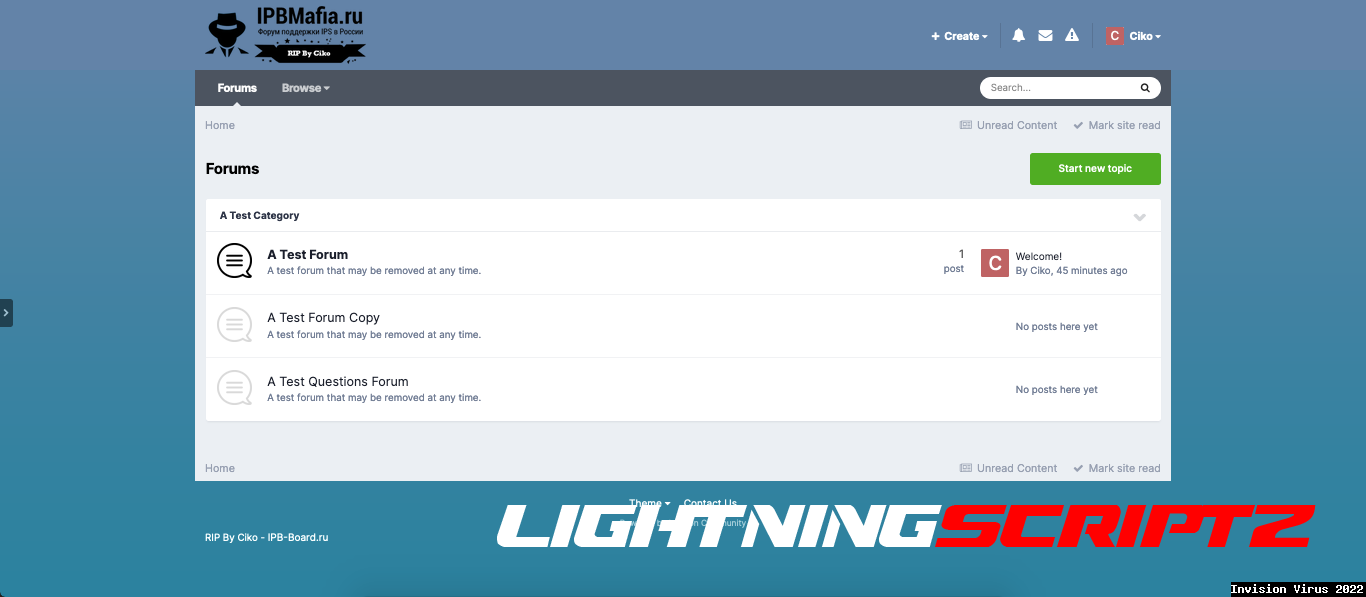Viewport: 1366px width, 597px height.
Task: Open the messages envelope icon
Action: (x=1045, y=36)
